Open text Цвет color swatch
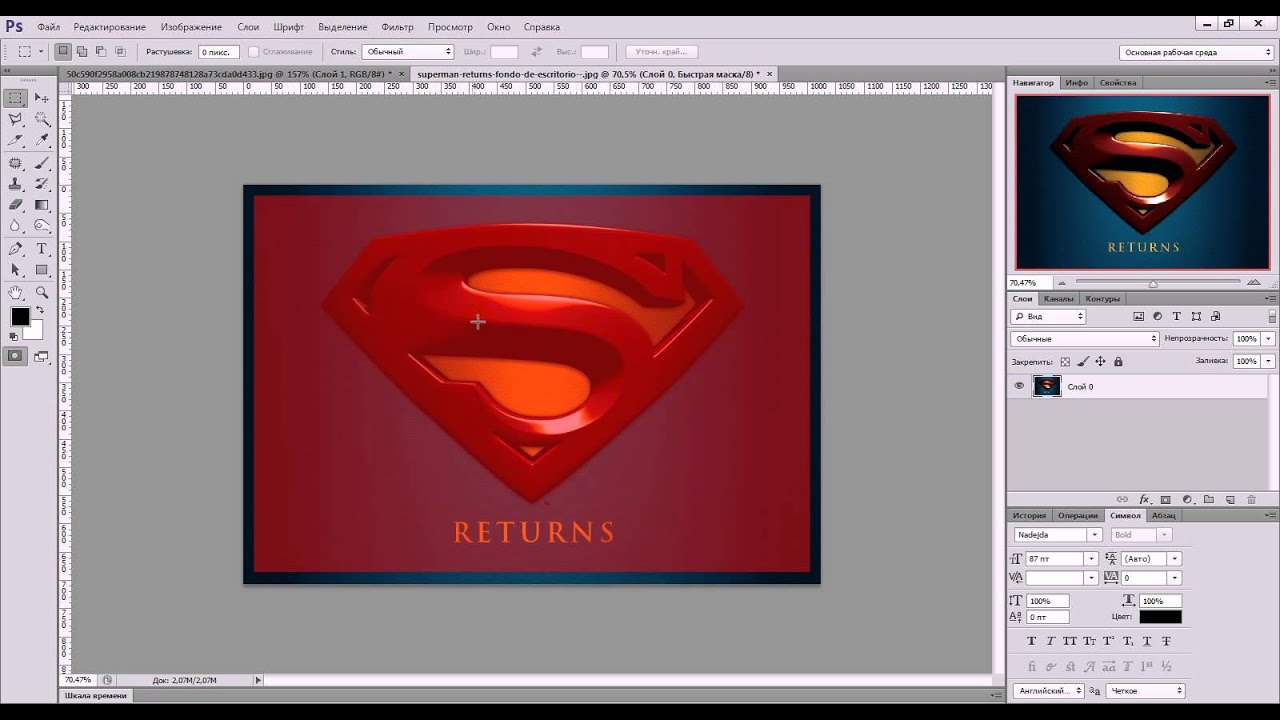This screenshot has height=720, width=1280. (x=1160, y=617)
